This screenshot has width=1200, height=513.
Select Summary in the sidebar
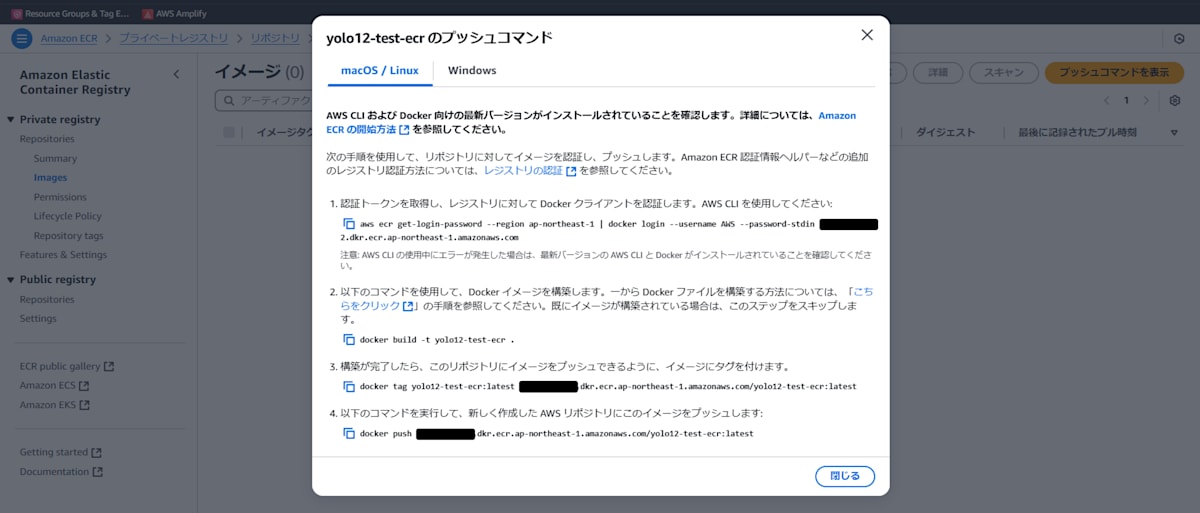55,158
